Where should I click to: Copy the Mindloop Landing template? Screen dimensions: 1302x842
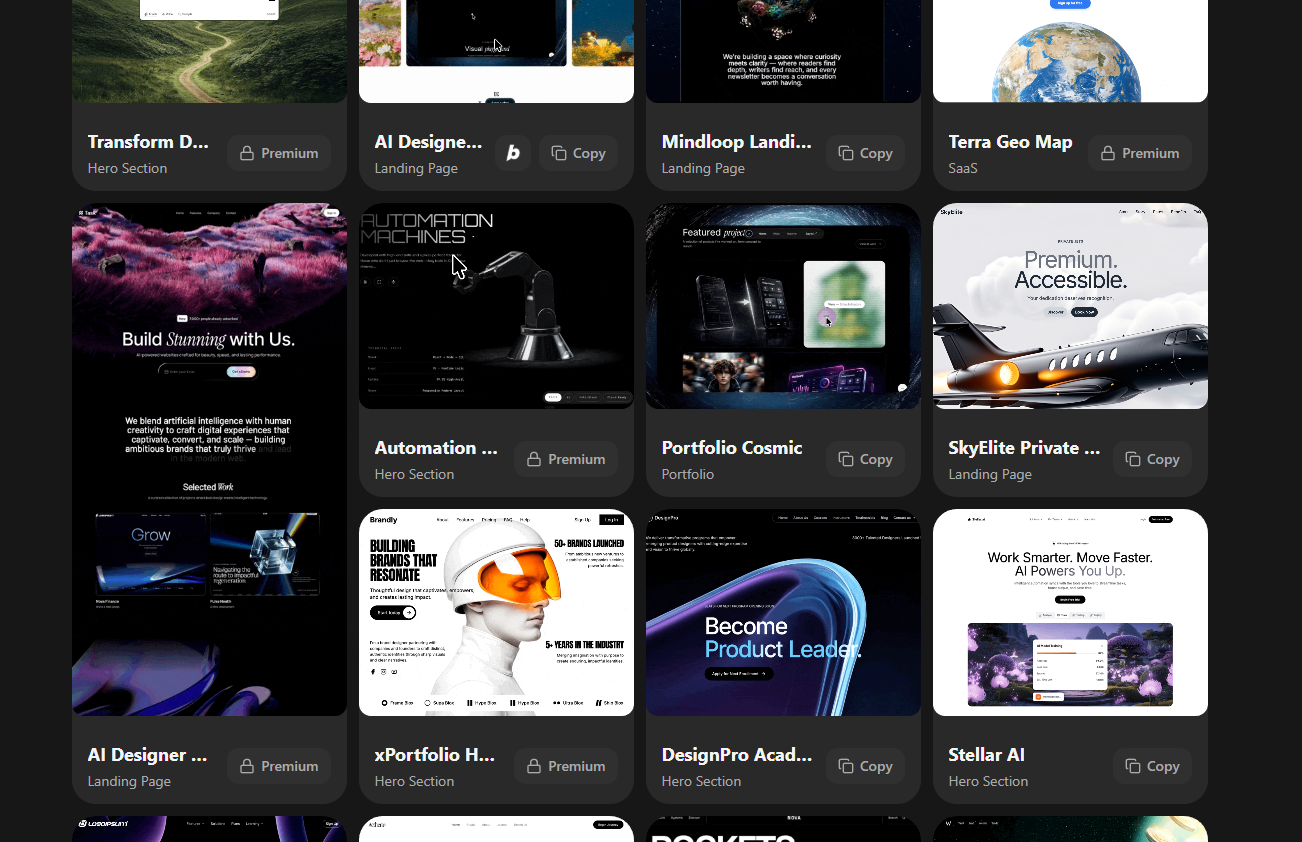(x=865, y=153)
